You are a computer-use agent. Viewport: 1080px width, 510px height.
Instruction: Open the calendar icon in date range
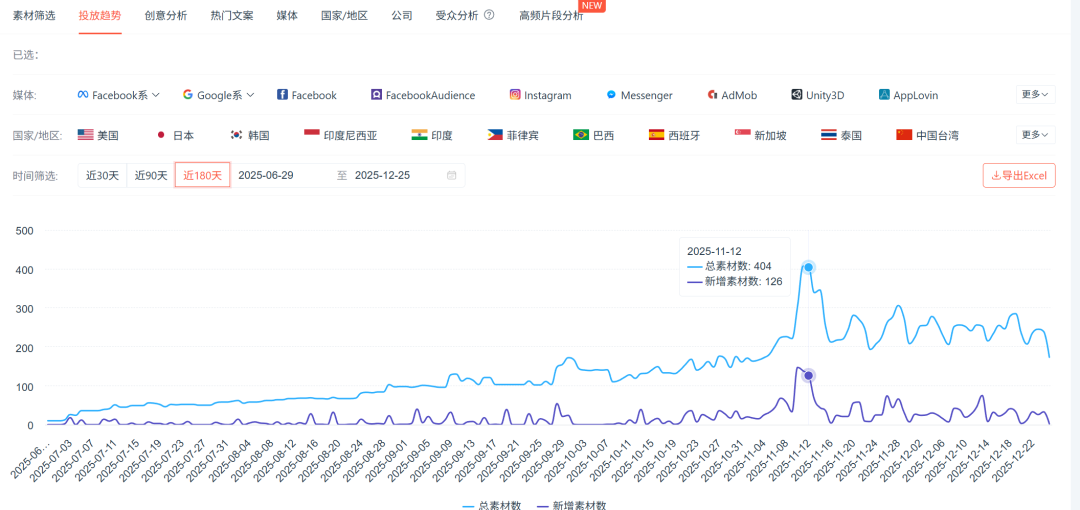point(452,175)
